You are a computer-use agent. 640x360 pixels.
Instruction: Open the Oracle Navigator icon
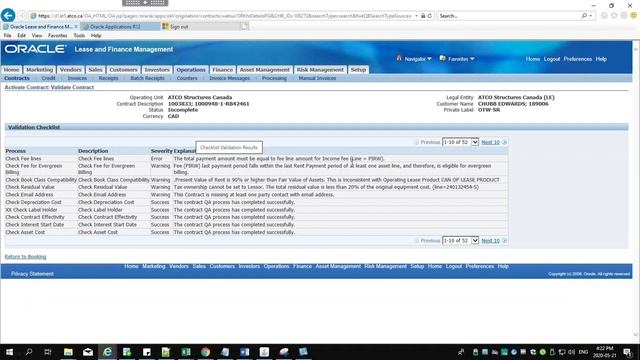click(x=399, y=58)
